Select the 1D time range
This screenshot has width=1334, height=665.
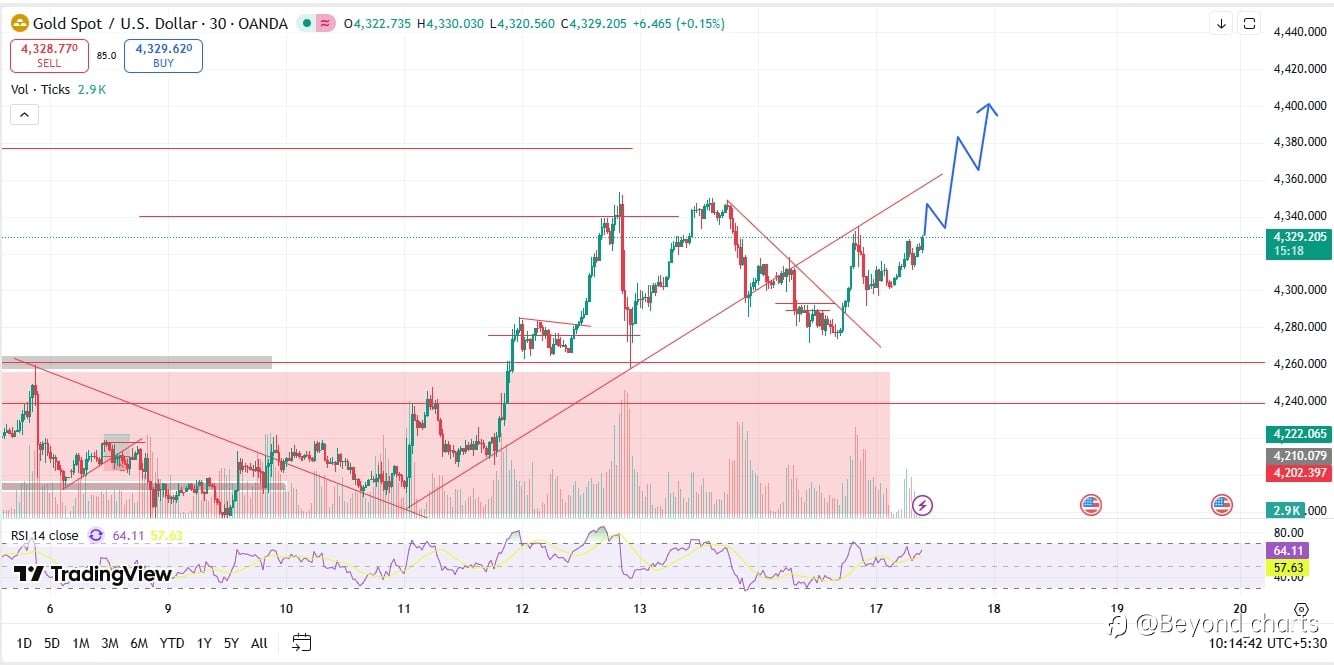tap(24, 643)
